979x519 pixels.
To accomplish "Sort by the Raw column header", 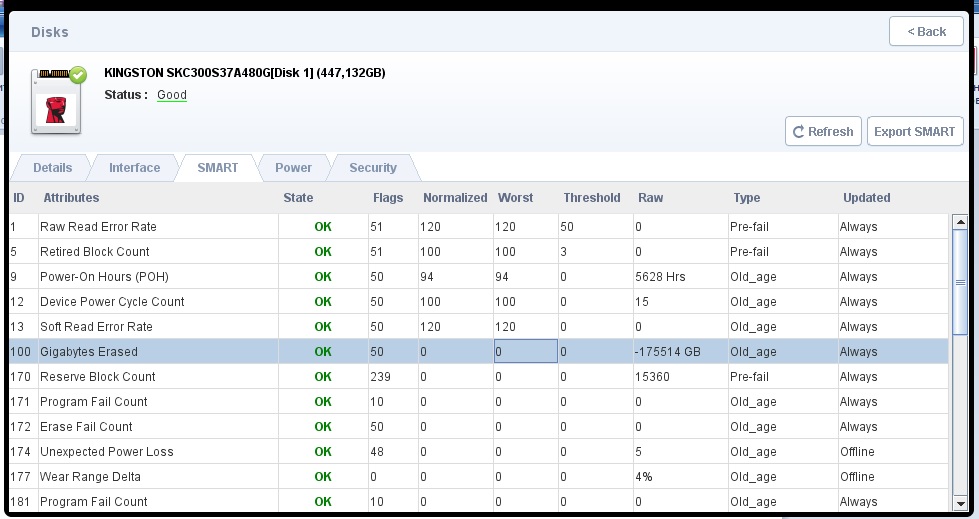I will pos(650,197).
